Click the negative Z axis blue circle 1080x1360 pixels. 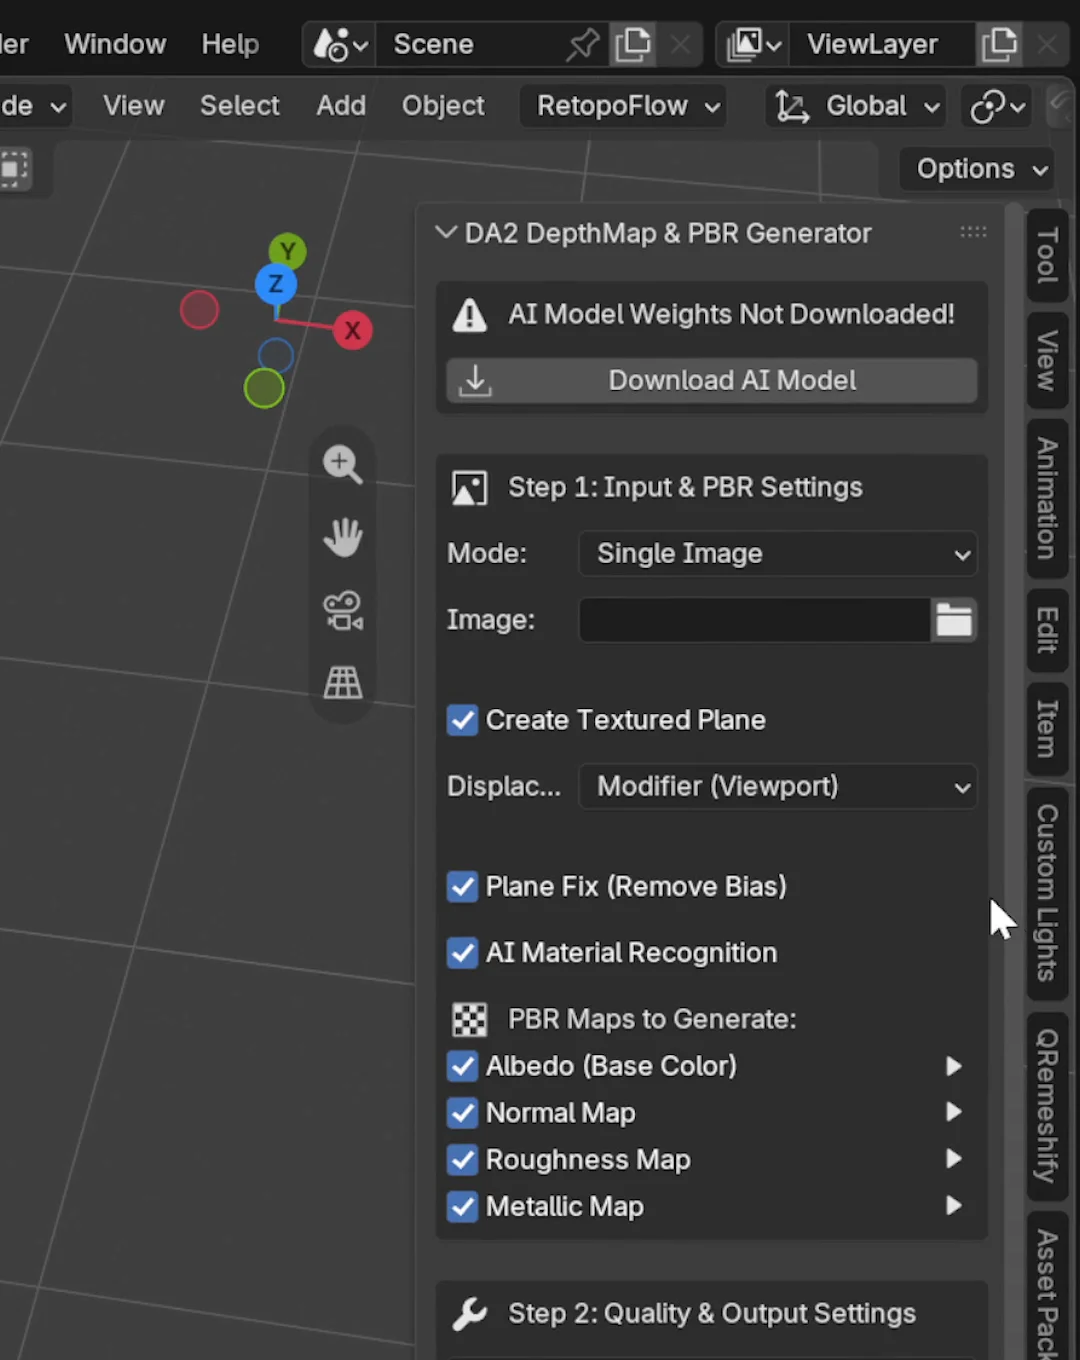click(x=276, y=355)
